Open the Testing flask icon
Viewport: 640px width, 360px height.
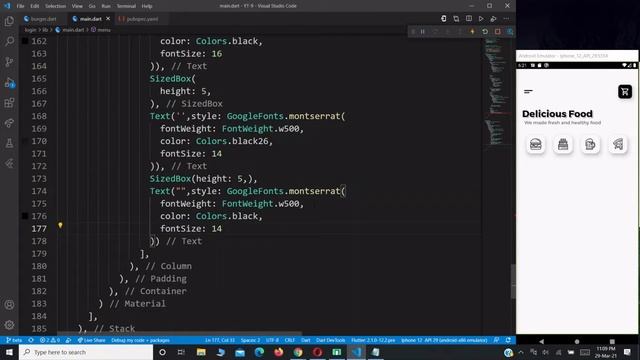pyautogui.click(x=9, y=143)
